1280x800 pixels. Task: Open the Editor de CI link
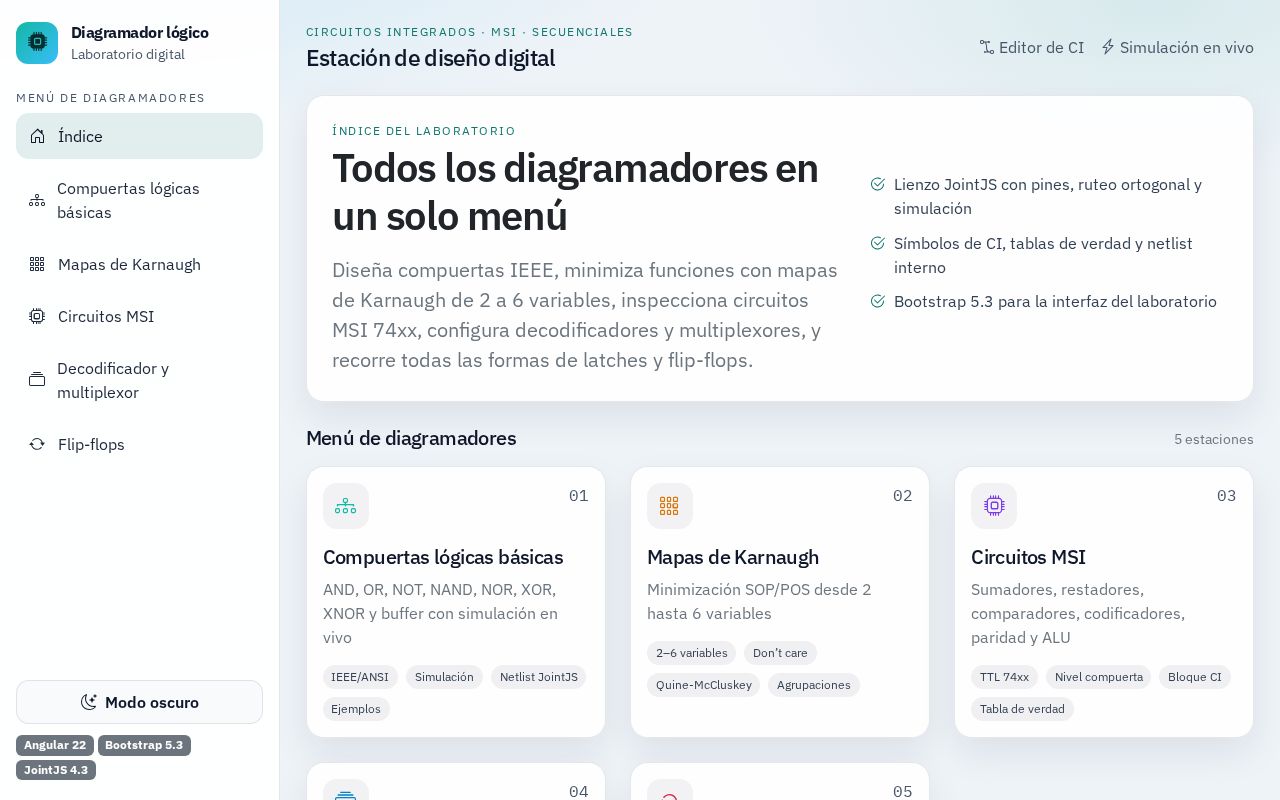1031,47
